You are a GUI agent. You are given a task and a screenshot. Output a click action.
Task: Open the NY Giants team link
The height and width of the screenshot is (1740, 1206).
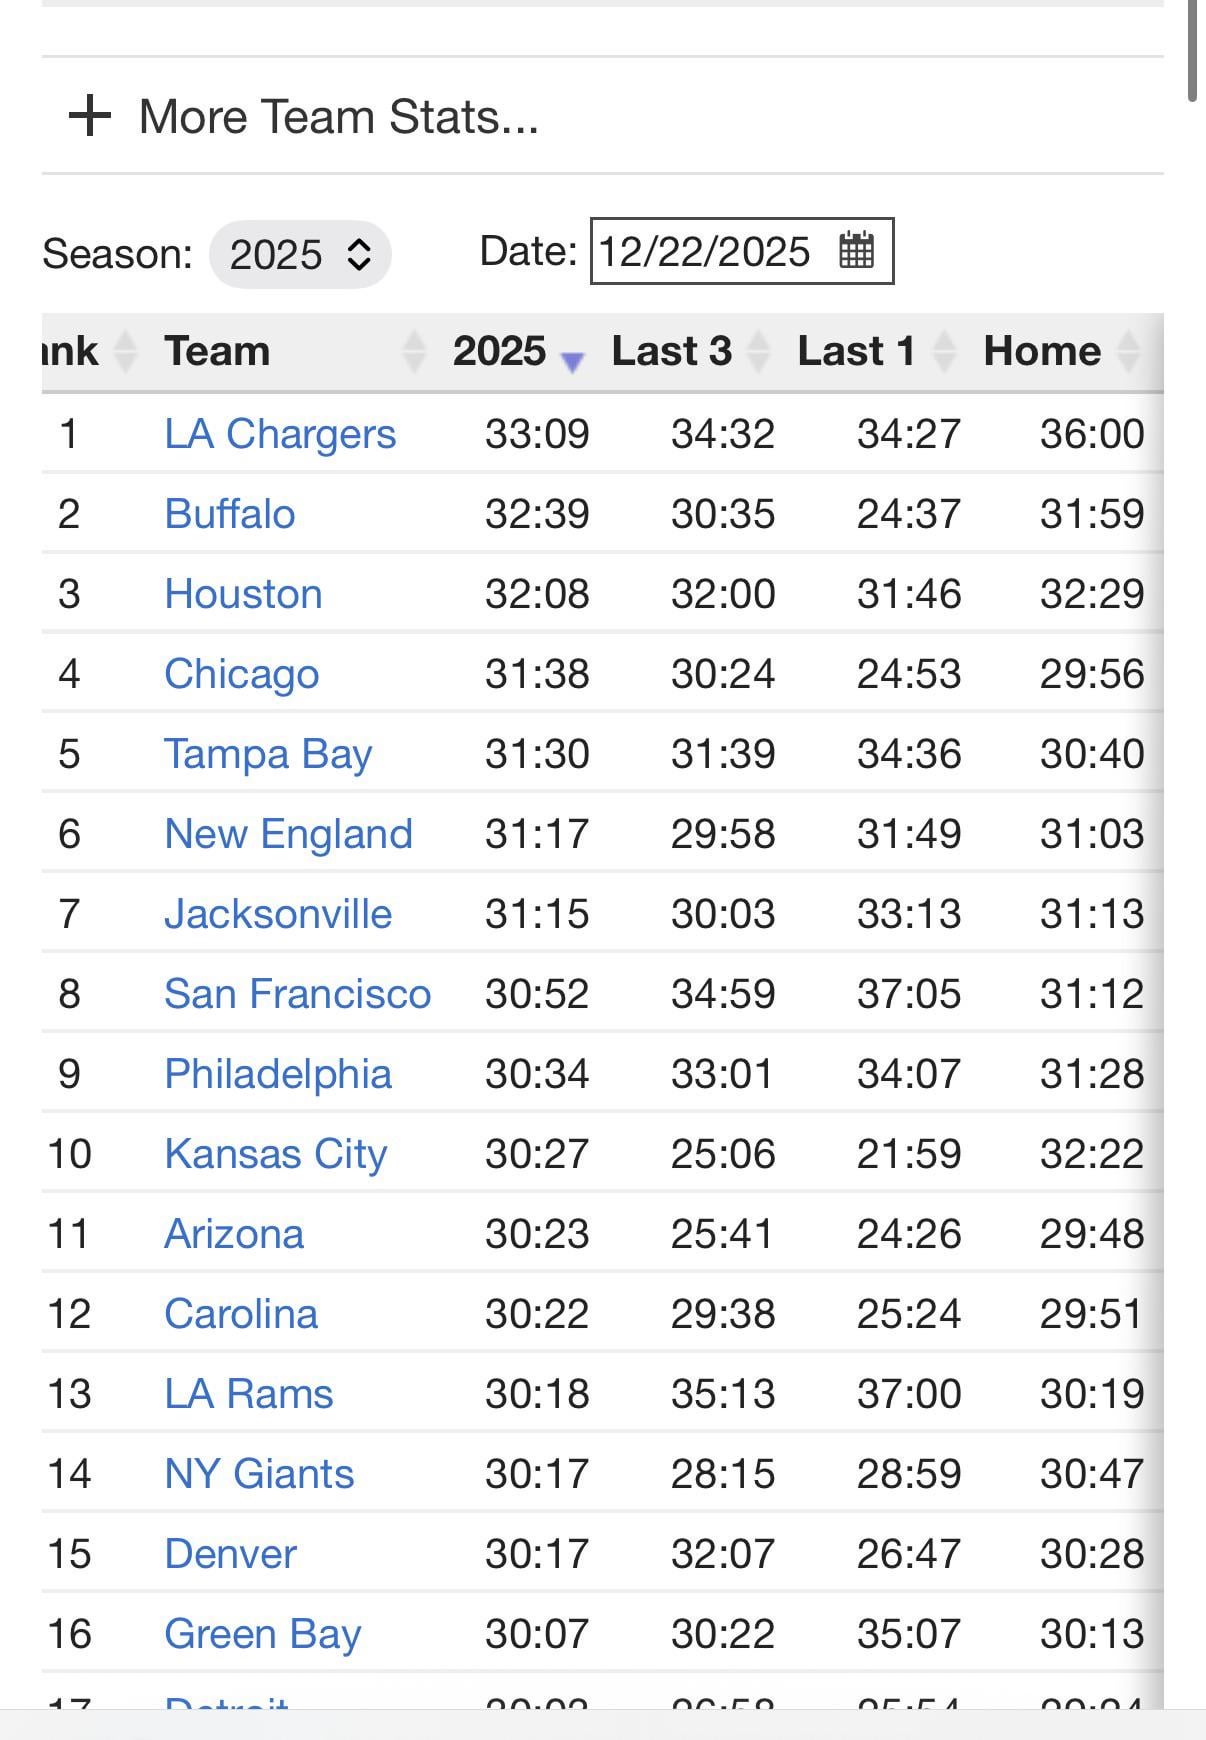click(x=259, y=1474)
